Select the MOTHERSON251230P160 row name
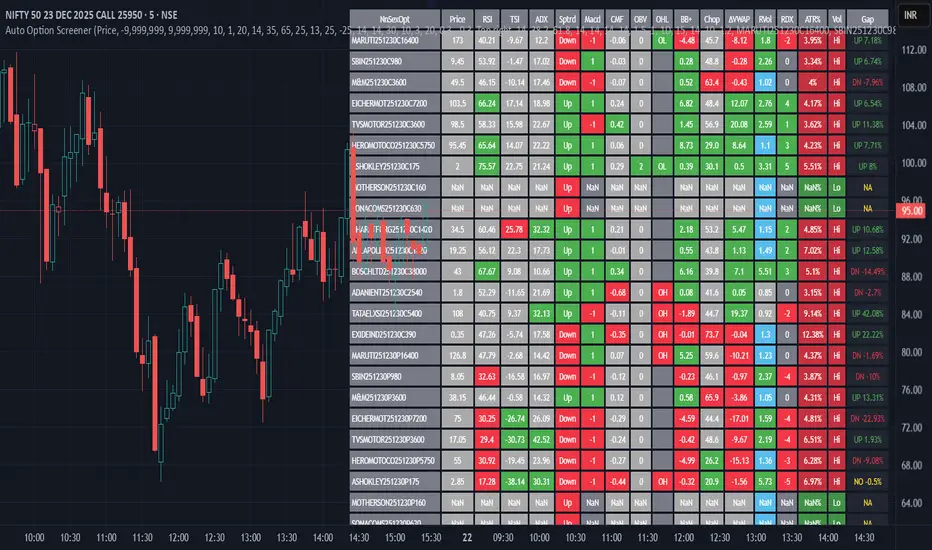 [x=395, y=502]
